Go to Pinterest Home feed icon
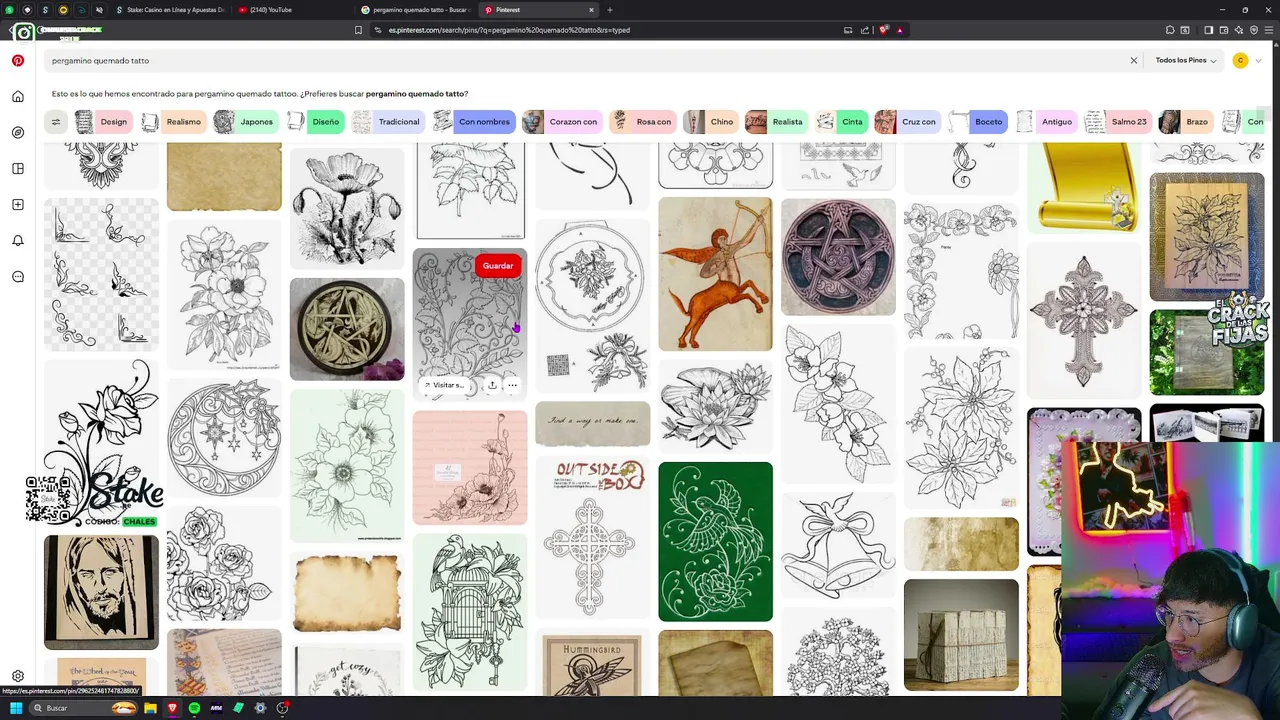 point(18,97)
